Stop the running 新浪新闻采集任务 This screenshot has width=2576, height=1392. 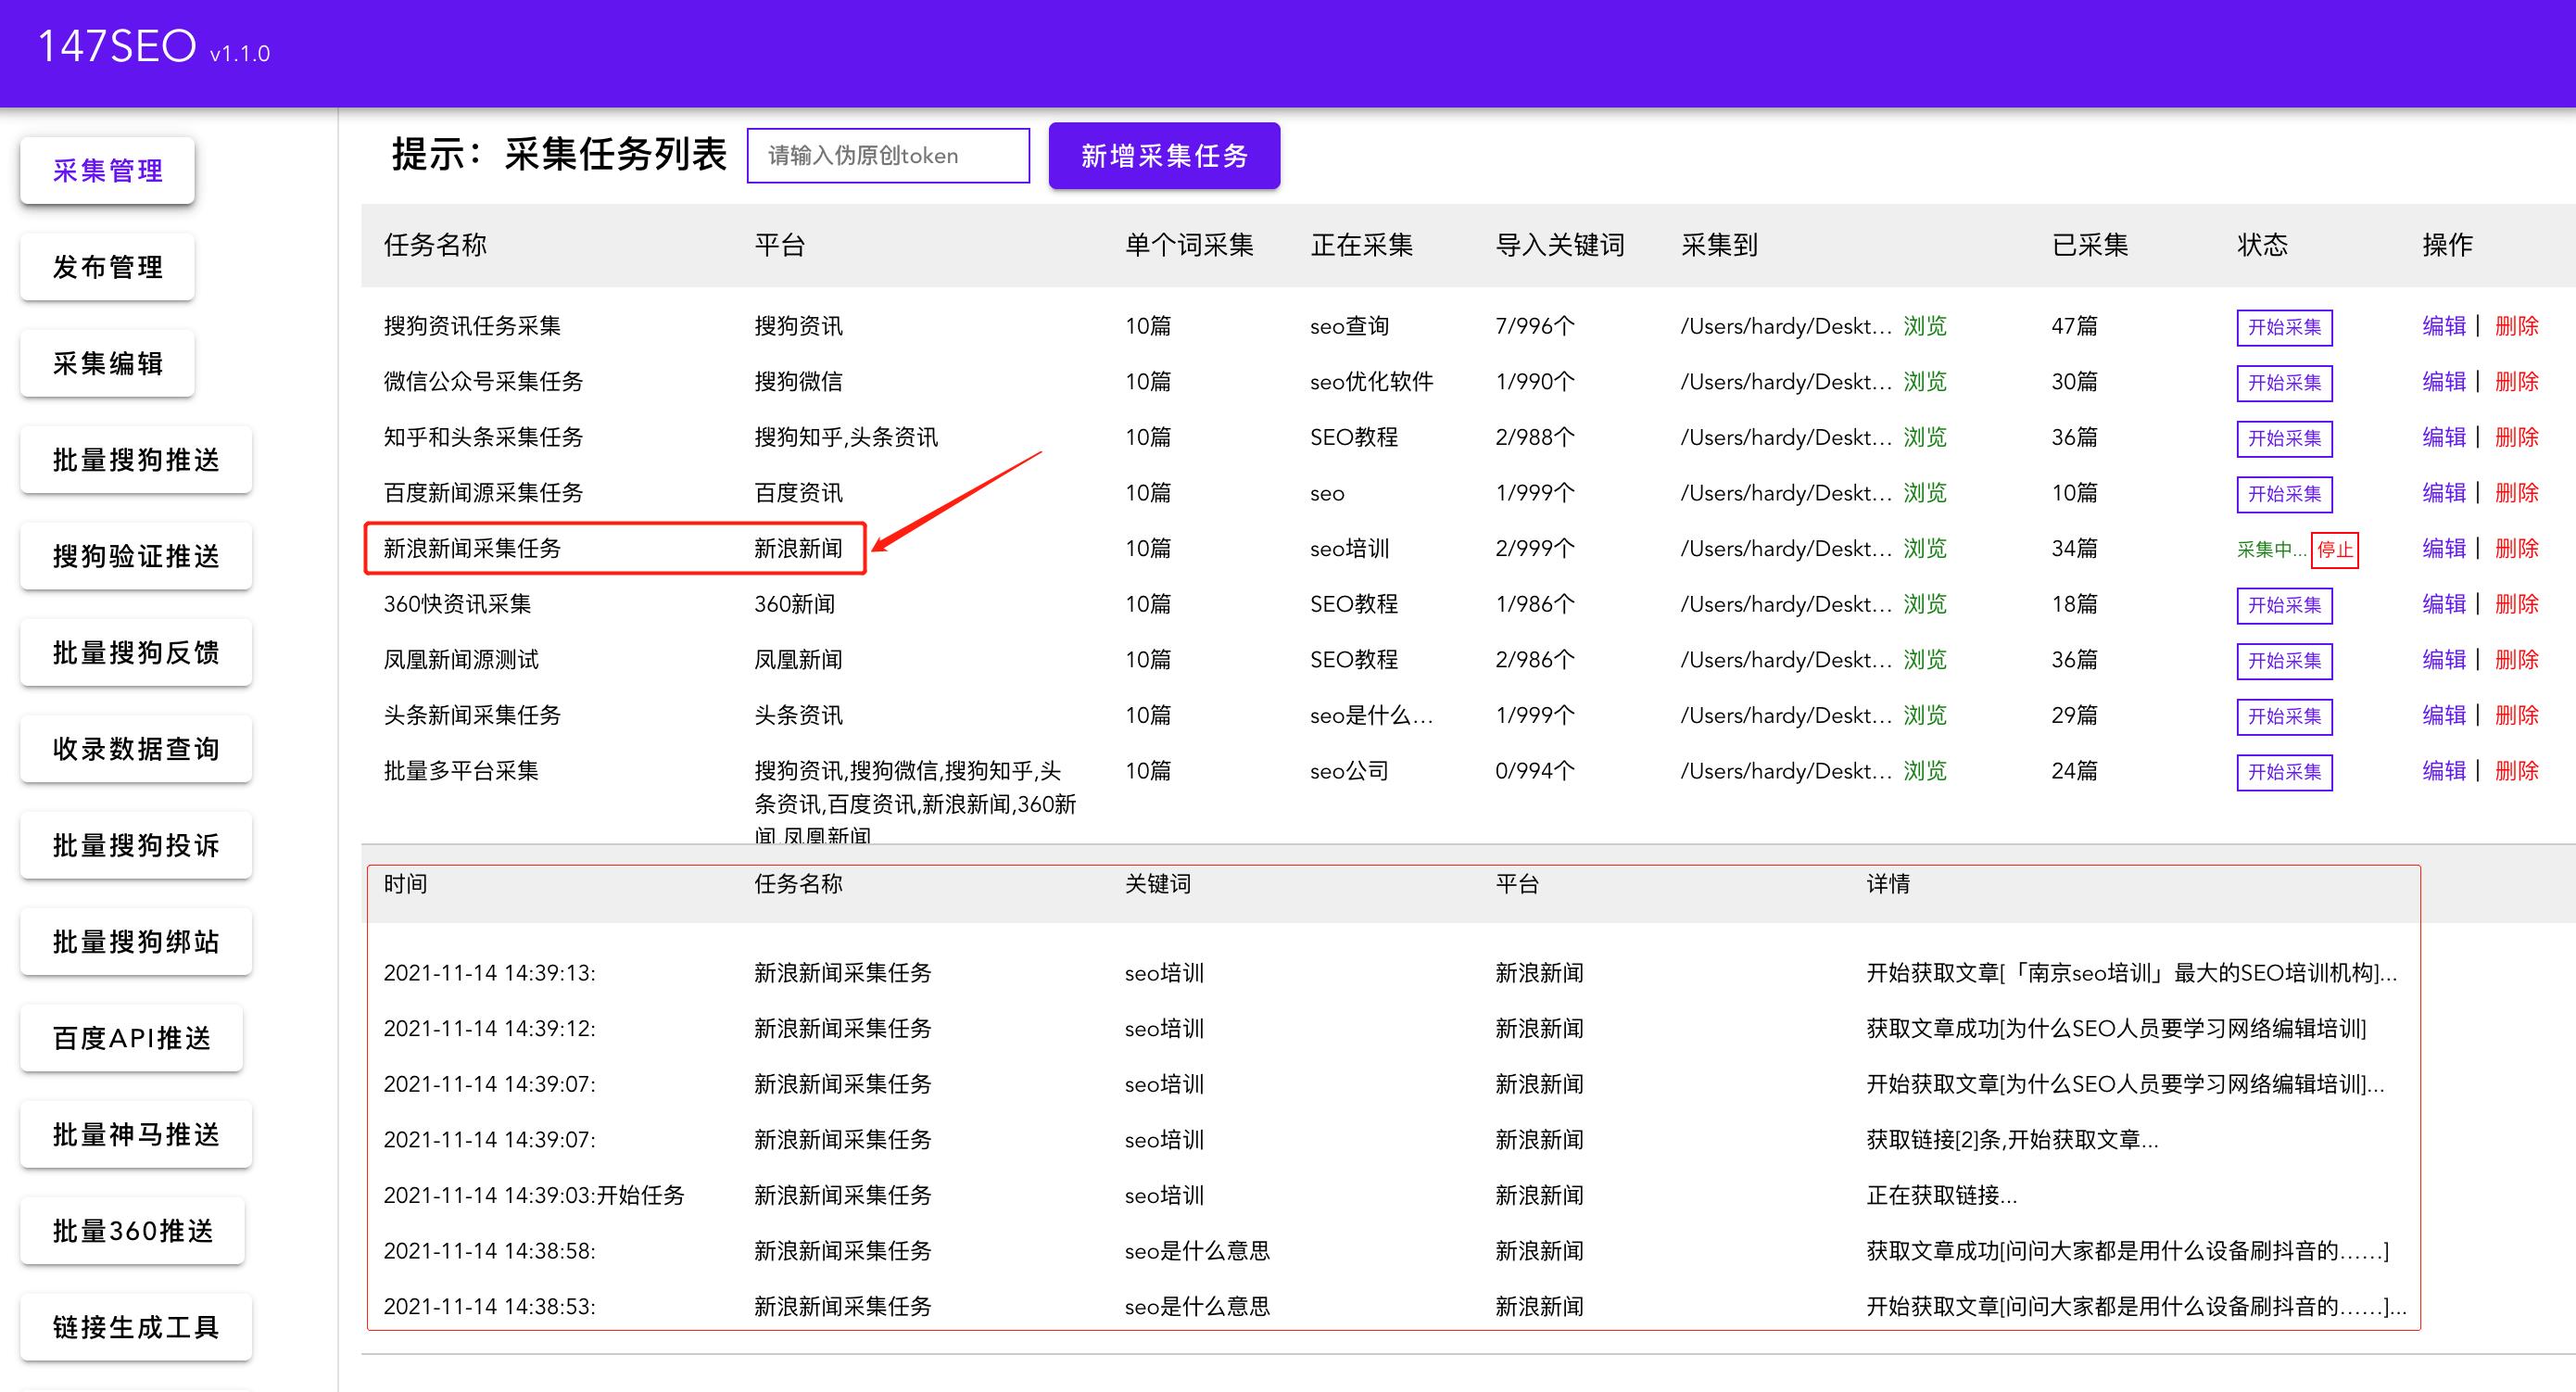click(2334, 550)
